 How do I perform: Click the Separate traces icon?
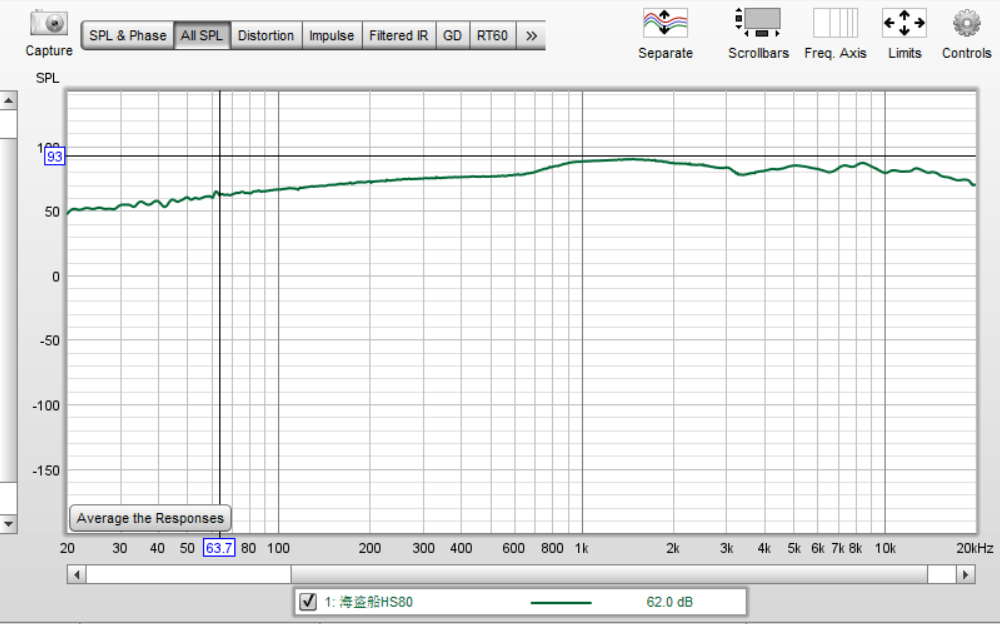coord(665,23)
